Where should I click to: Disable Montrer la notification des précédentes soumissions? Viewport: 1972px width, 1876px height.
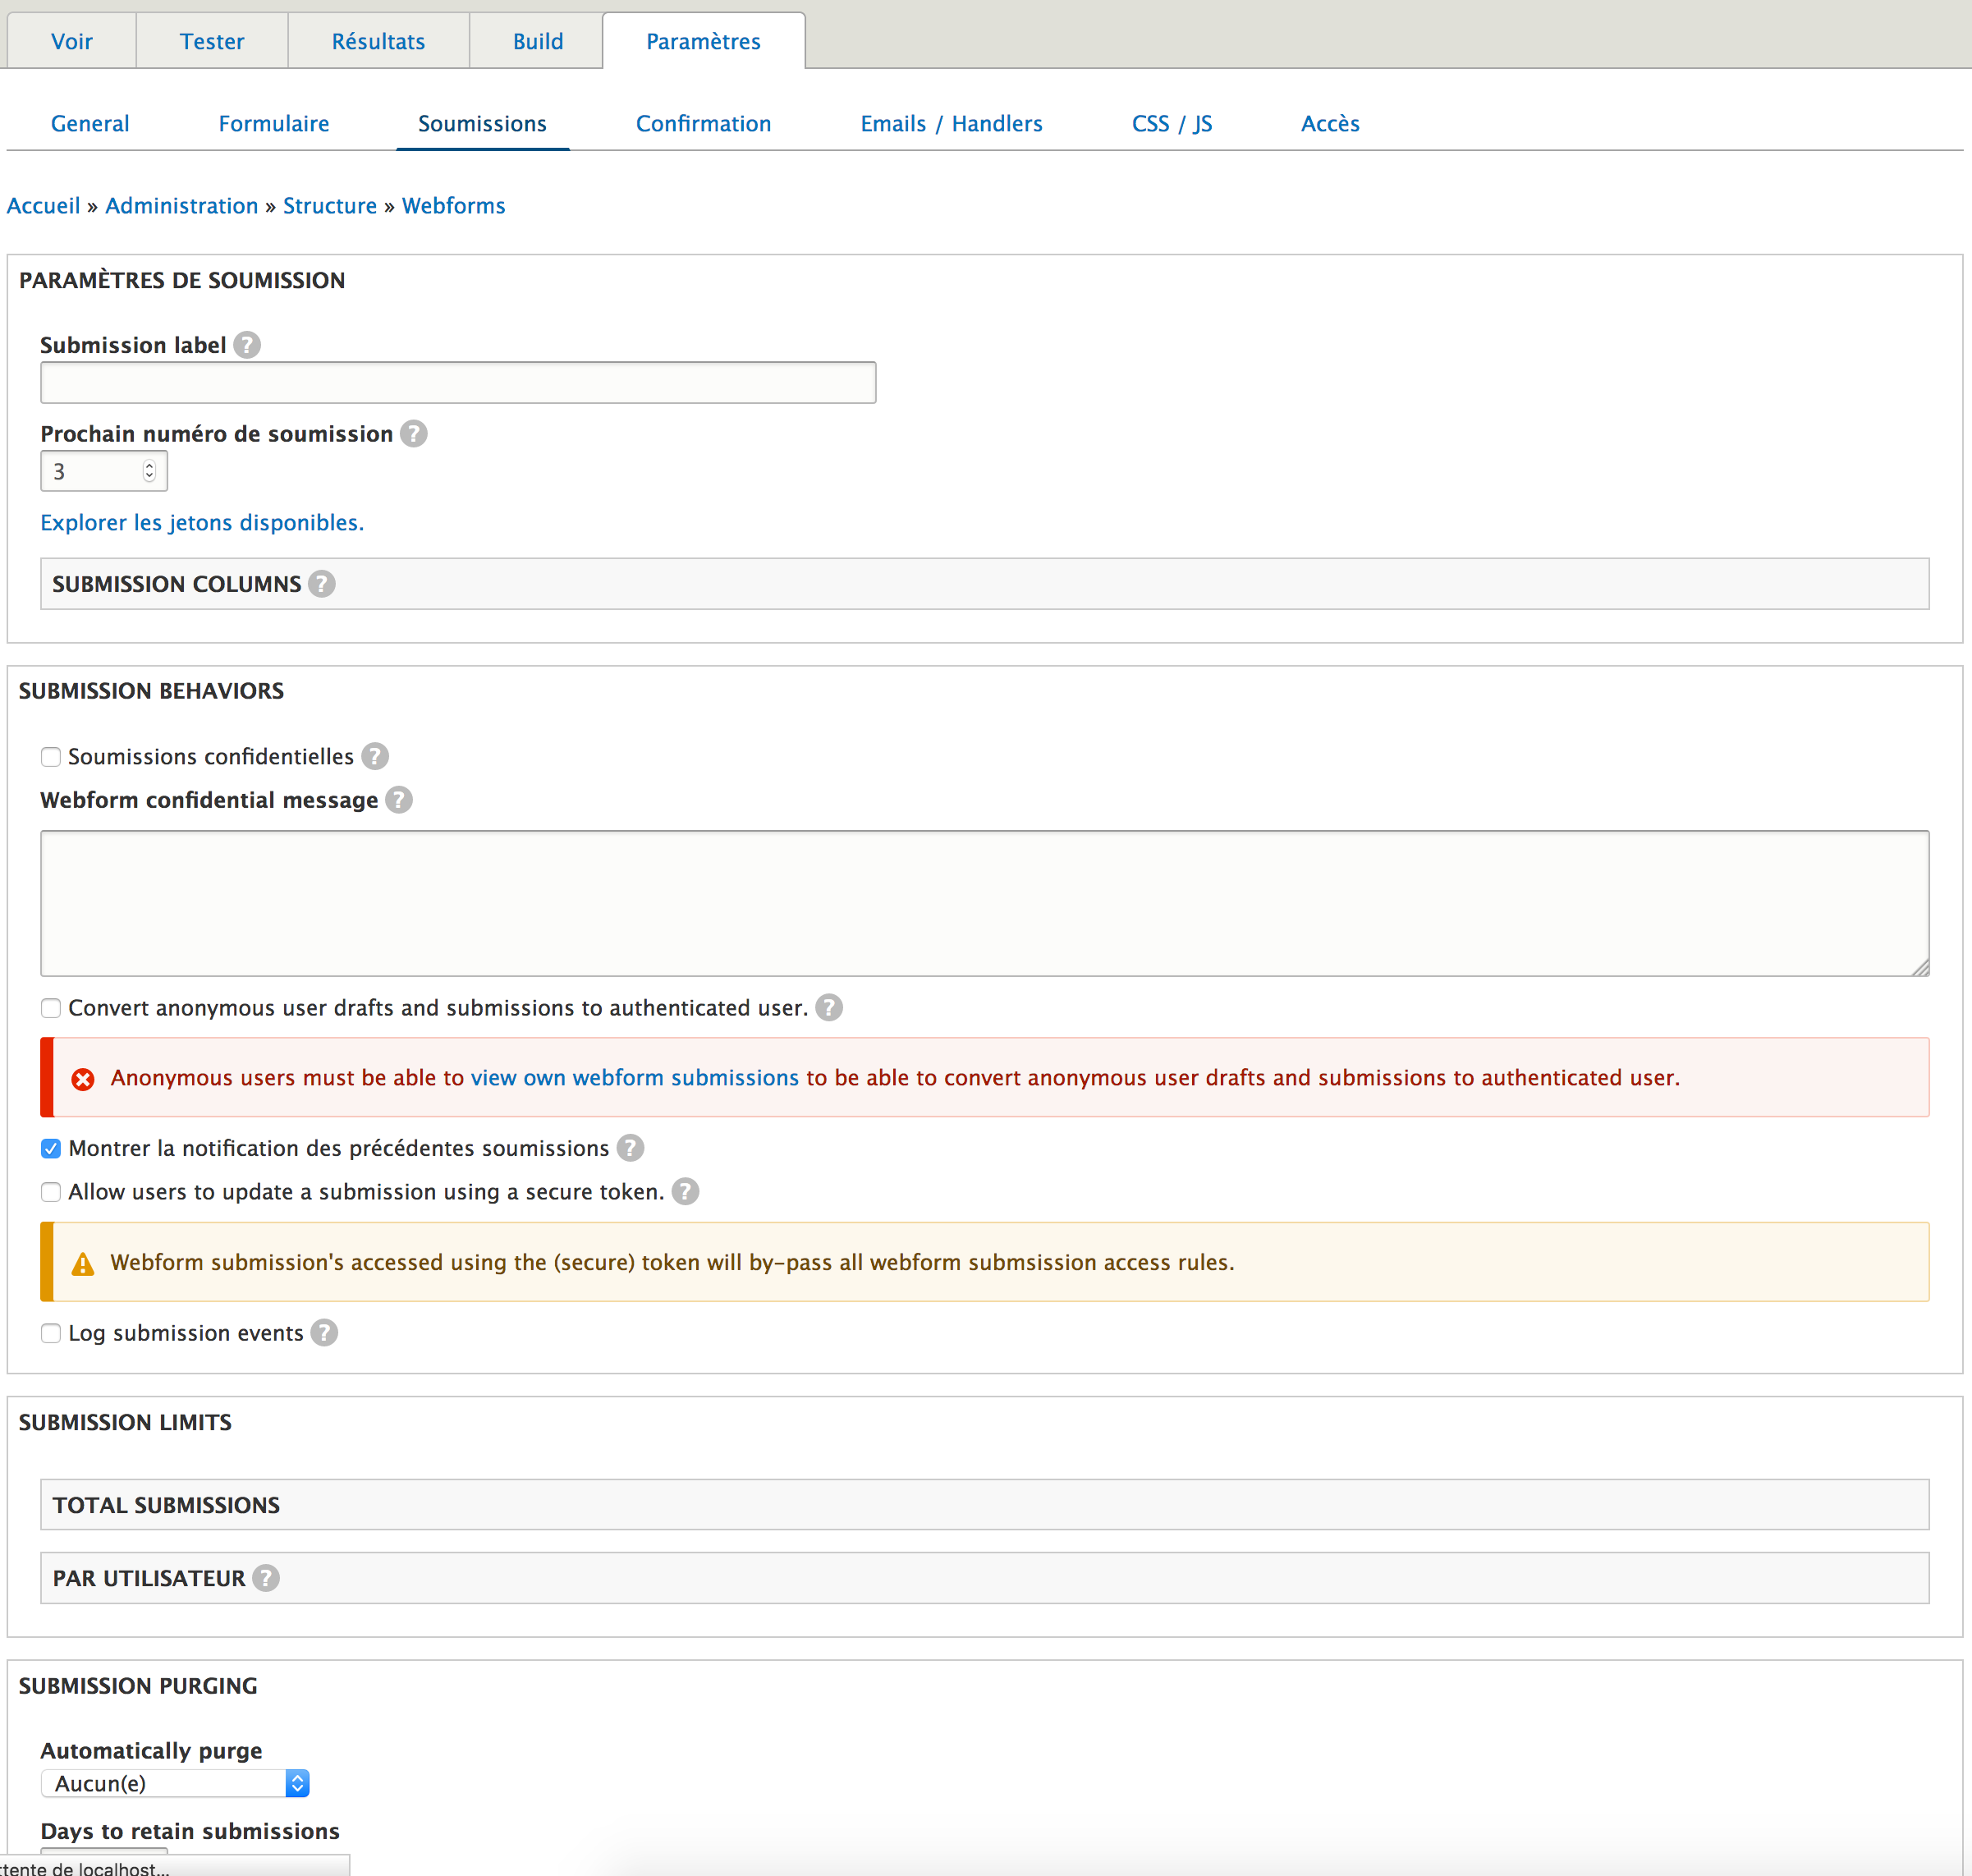point(51,1148)
